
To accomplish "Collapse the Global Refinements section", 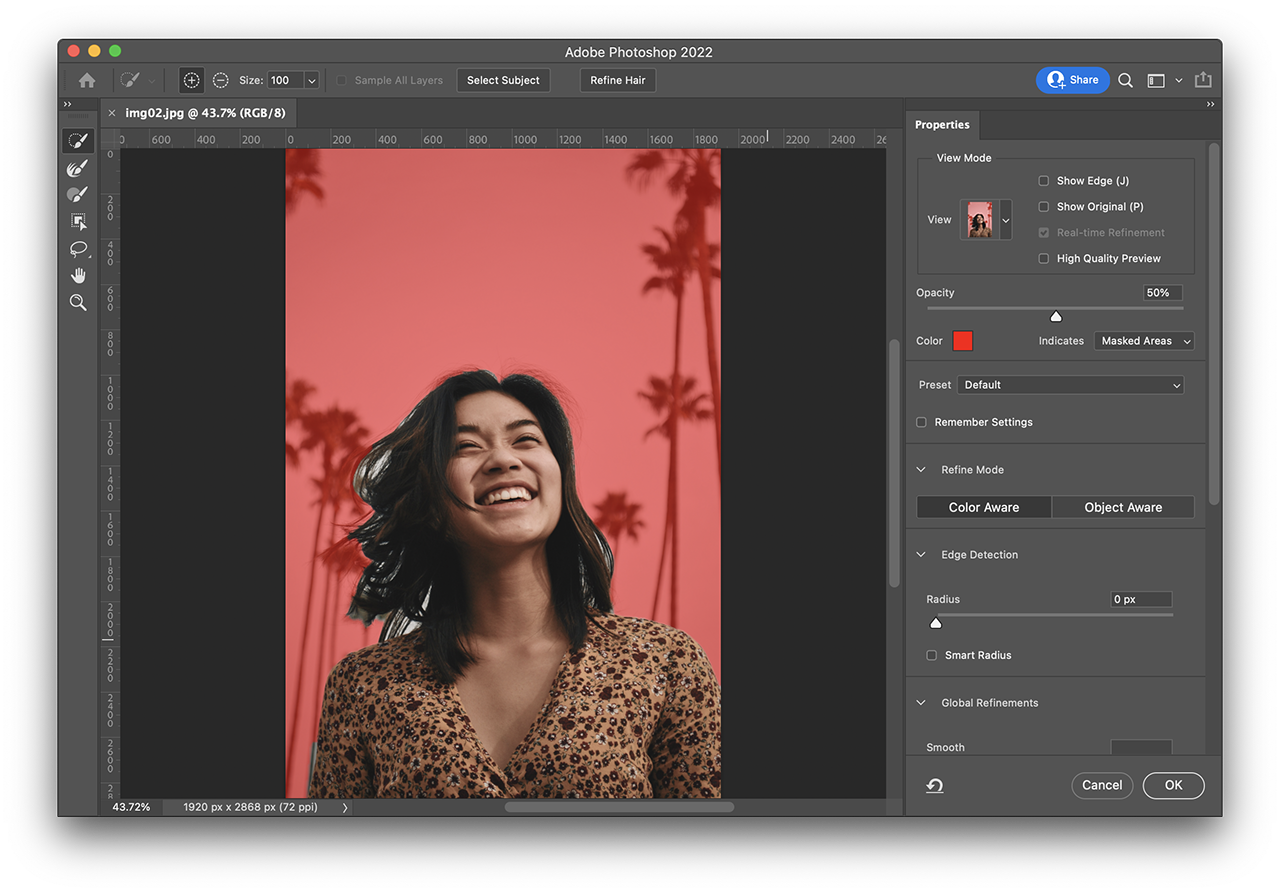I will tap(921, 703).
